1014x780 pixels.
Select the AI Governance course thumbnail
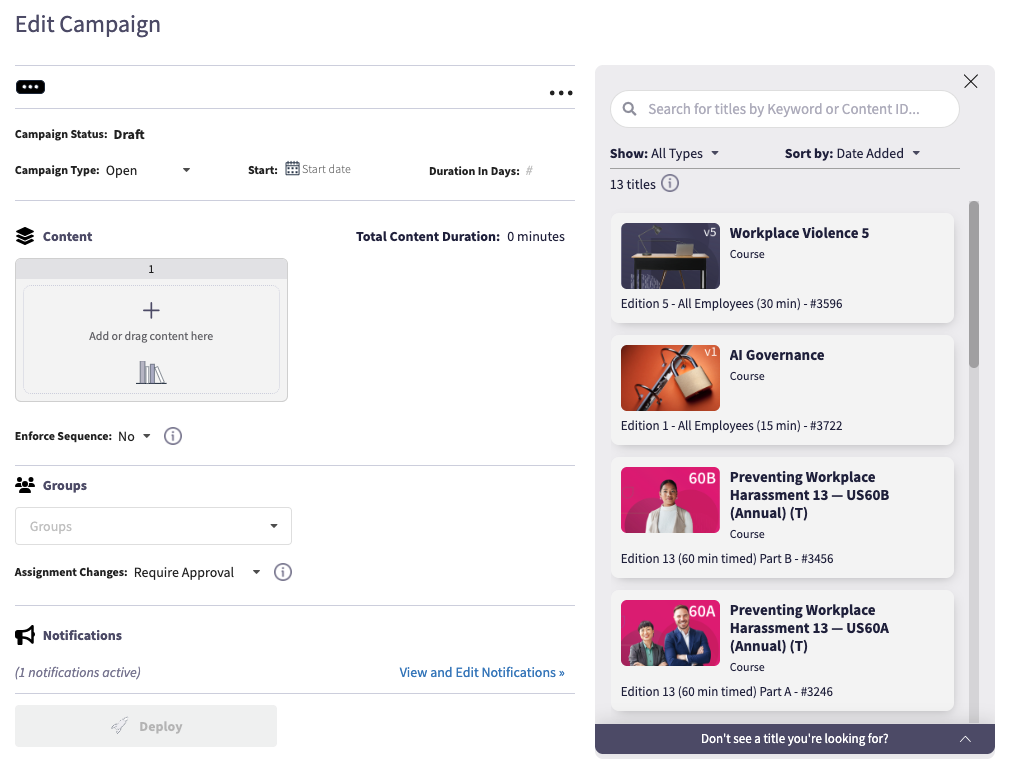670,378
